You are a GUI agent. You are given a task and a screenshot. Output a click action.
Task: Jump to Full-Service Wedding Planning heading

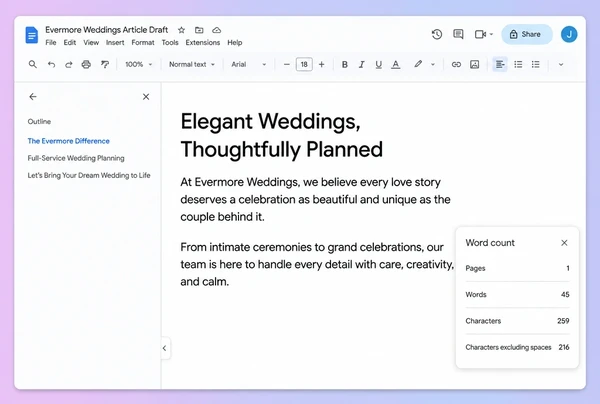[76, 158]
